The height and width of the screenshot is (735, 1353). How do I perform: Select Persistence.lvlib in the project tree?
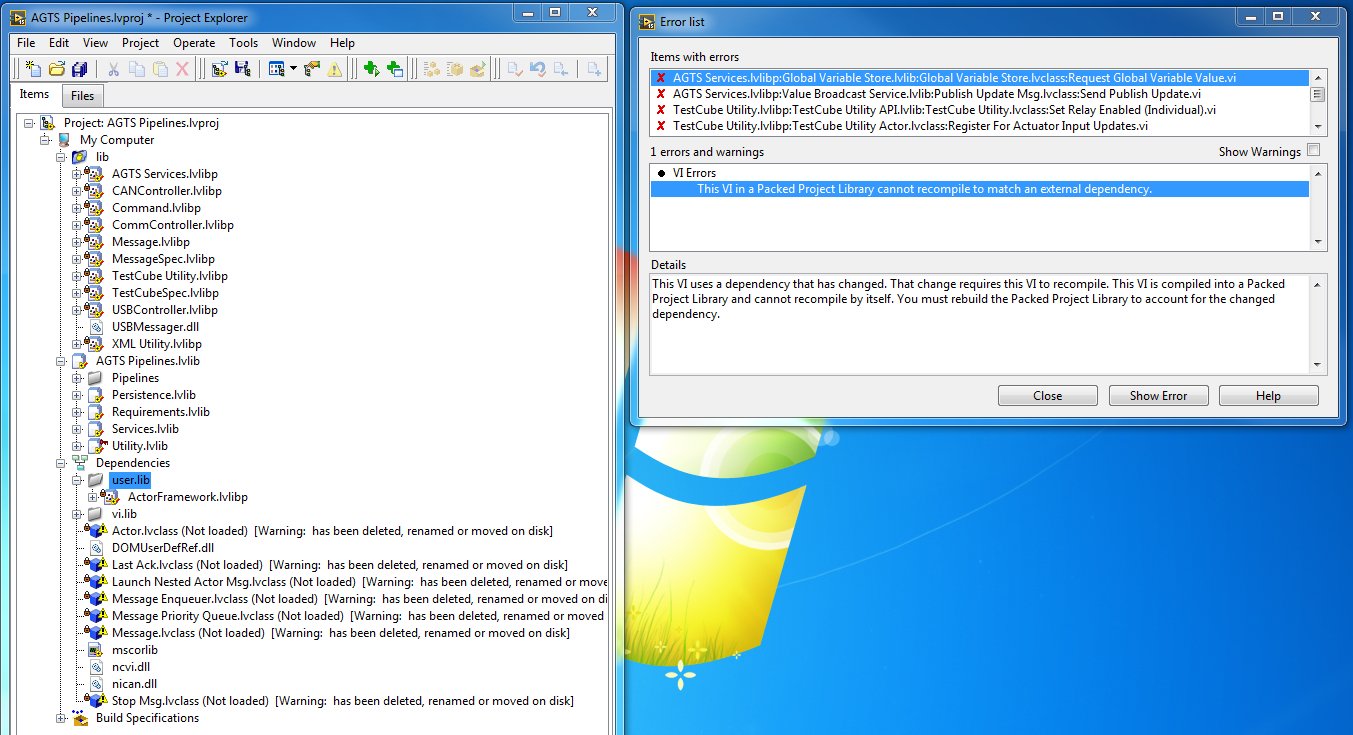click(154, 395)
